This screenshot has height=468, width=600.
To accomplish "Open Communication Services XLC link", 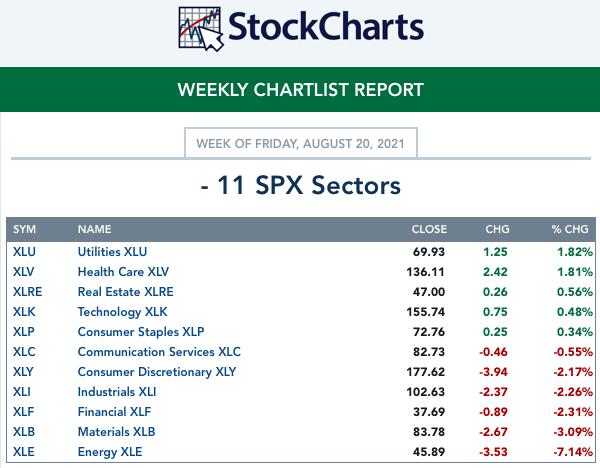I will point(159,352).
